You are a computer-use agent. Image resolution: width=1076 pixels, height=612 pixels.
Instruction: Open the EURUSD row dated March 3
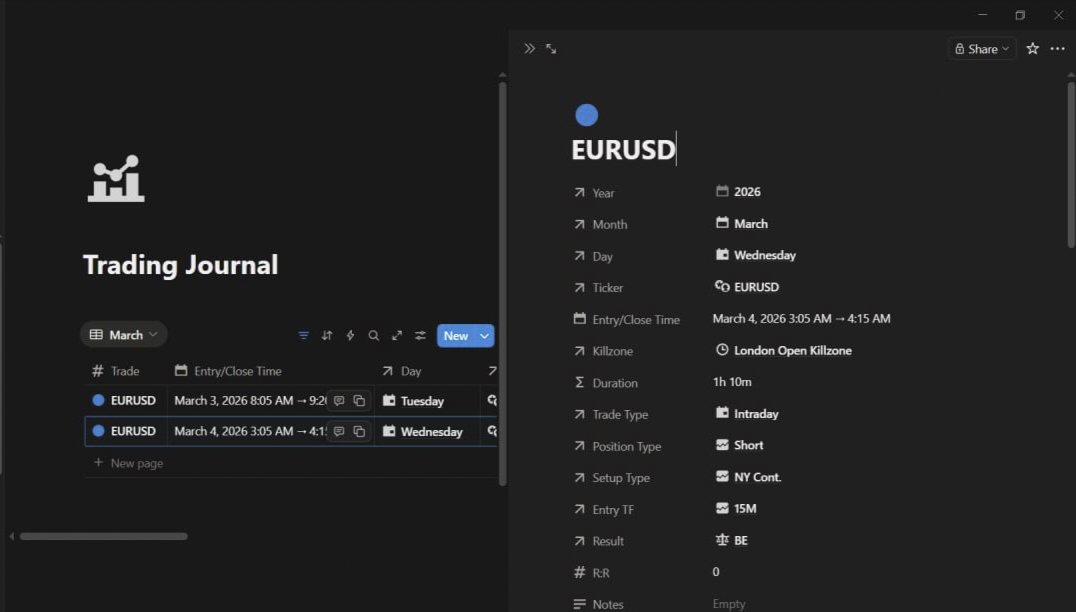(x=133, y=400)
